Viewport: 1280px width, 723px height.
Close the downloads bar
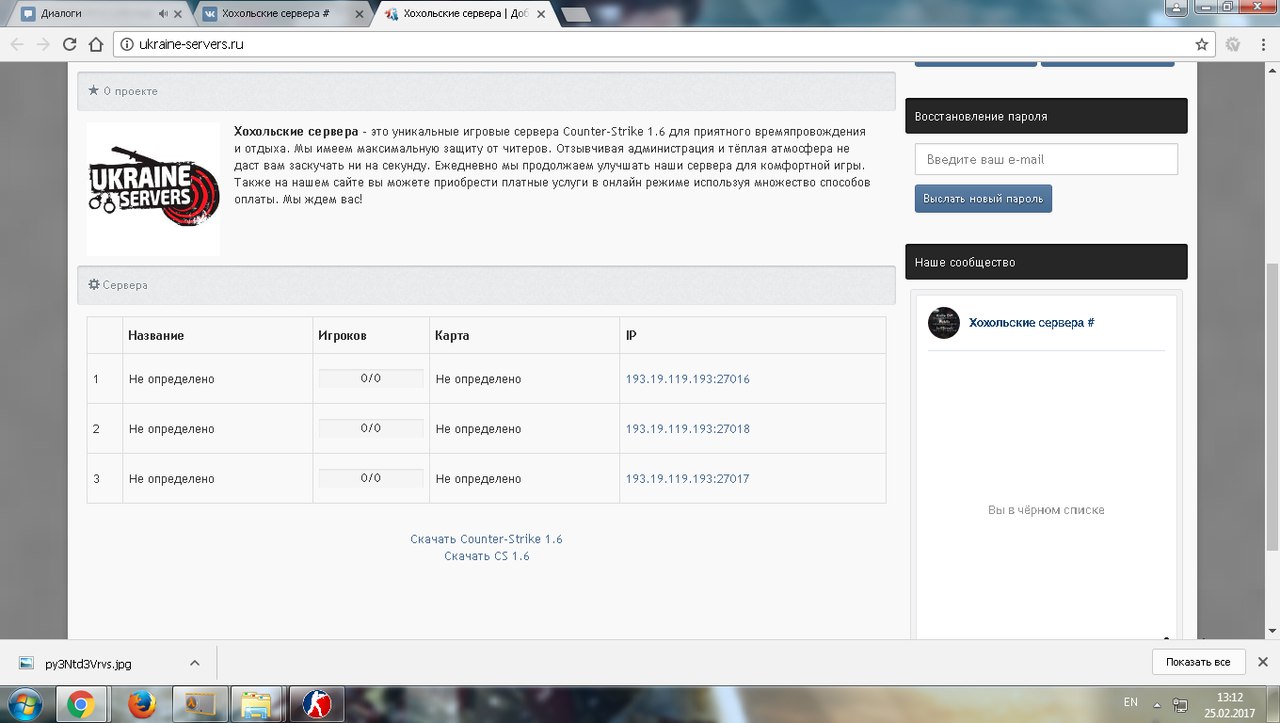pos(1263,662)
